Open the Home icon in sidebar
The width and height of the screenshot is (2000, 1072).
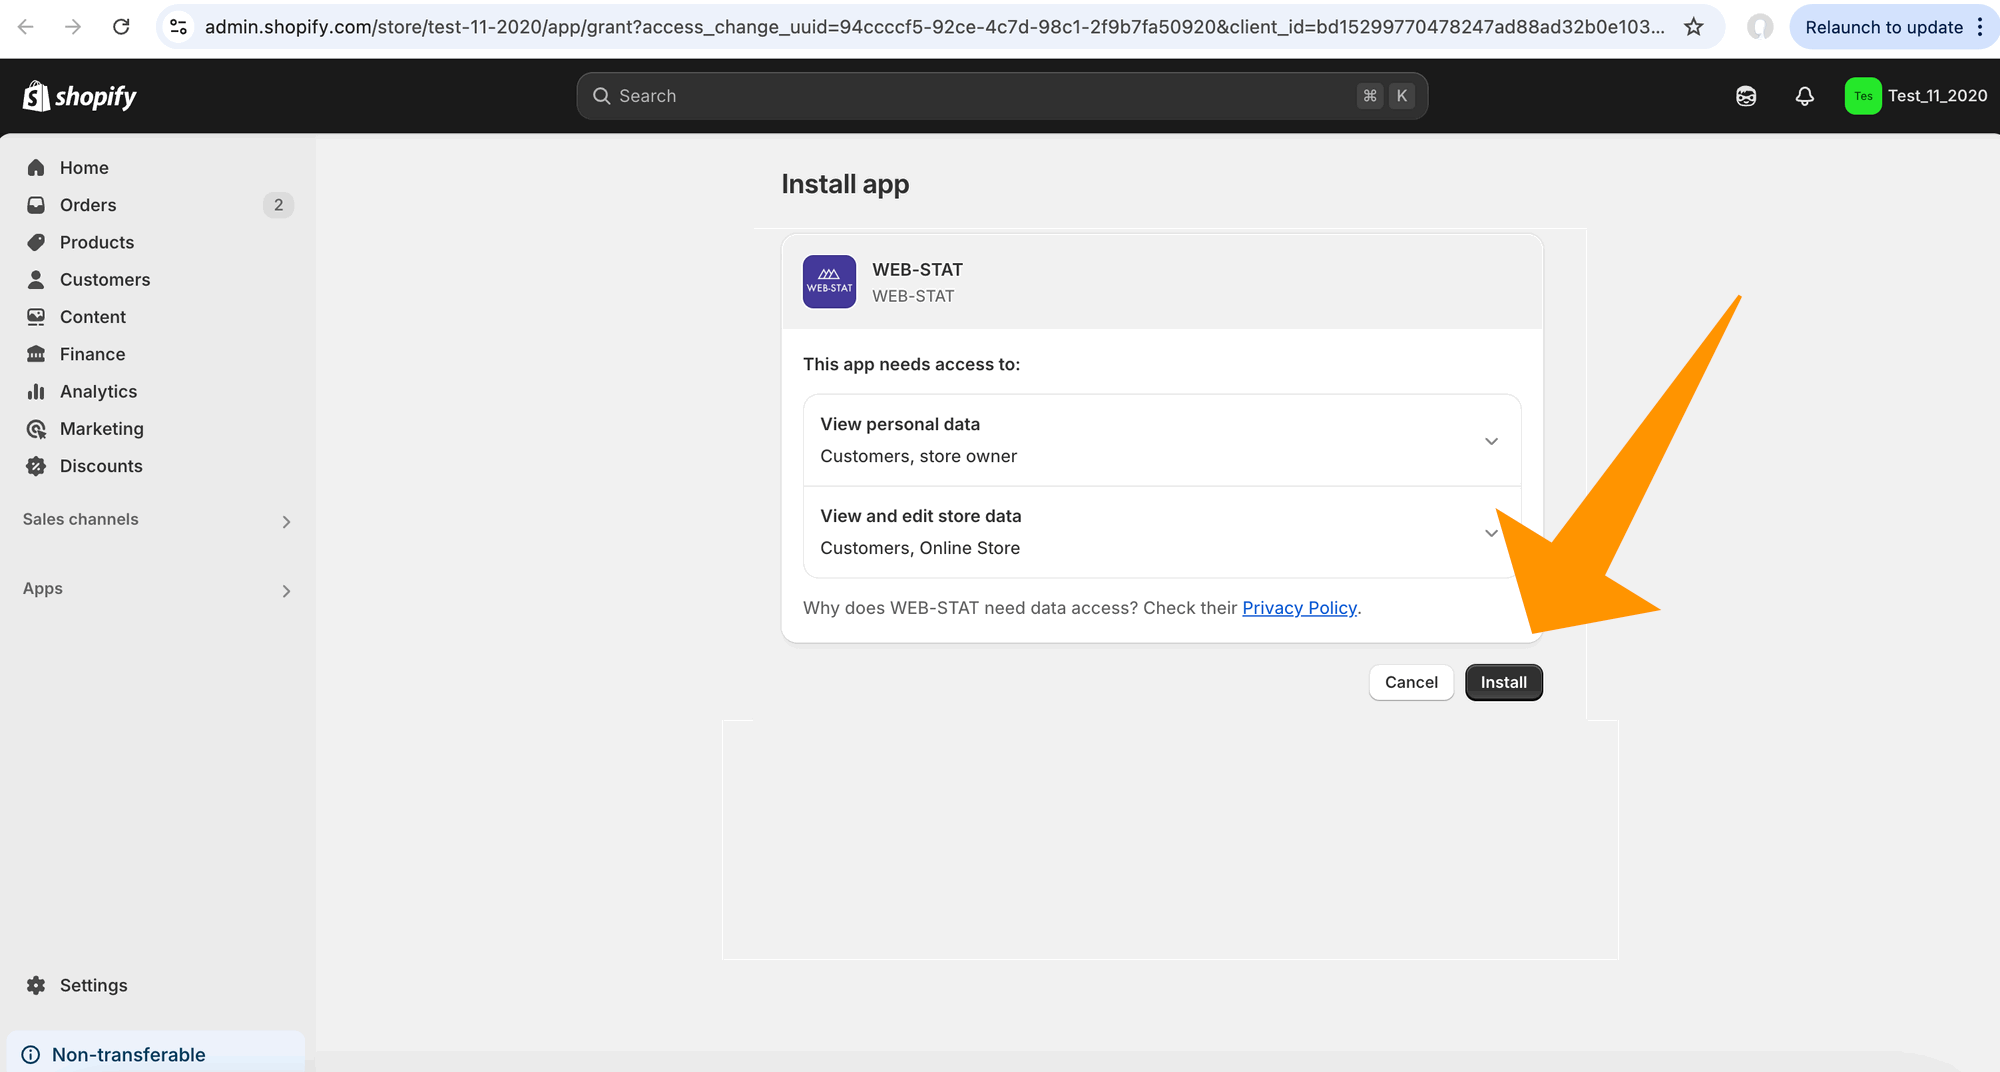(36, 167)
